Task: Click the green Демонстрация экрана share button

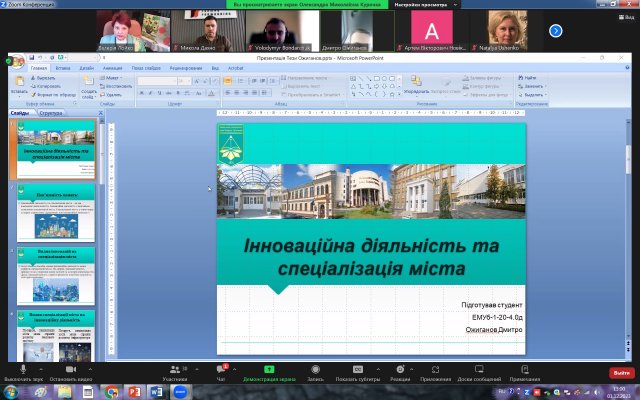Action: pos(269,370)
